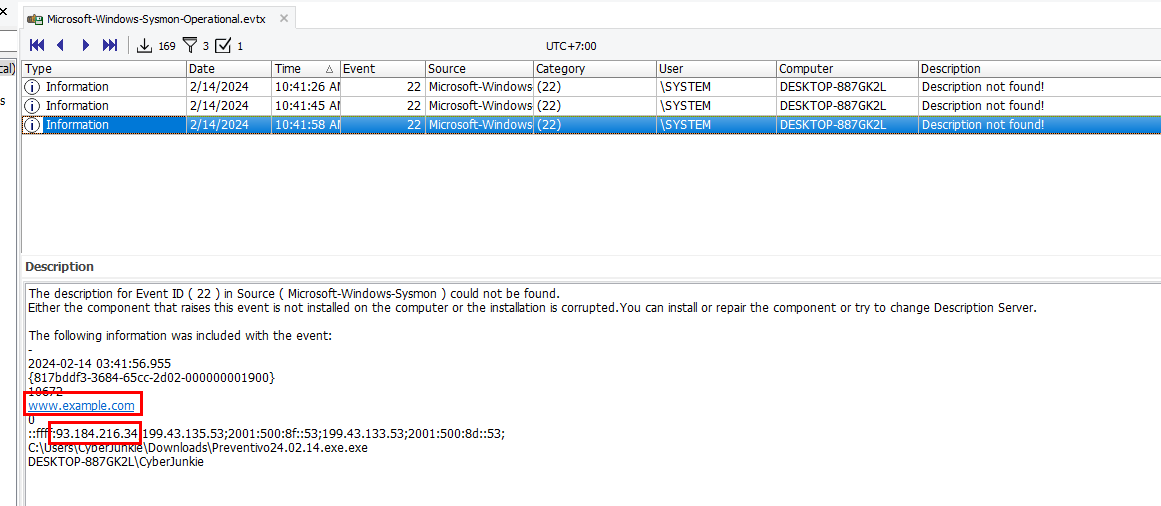Toggle sort order on Time column
The height and width of the screenshot is (506, 1161).
pos(306,68)
